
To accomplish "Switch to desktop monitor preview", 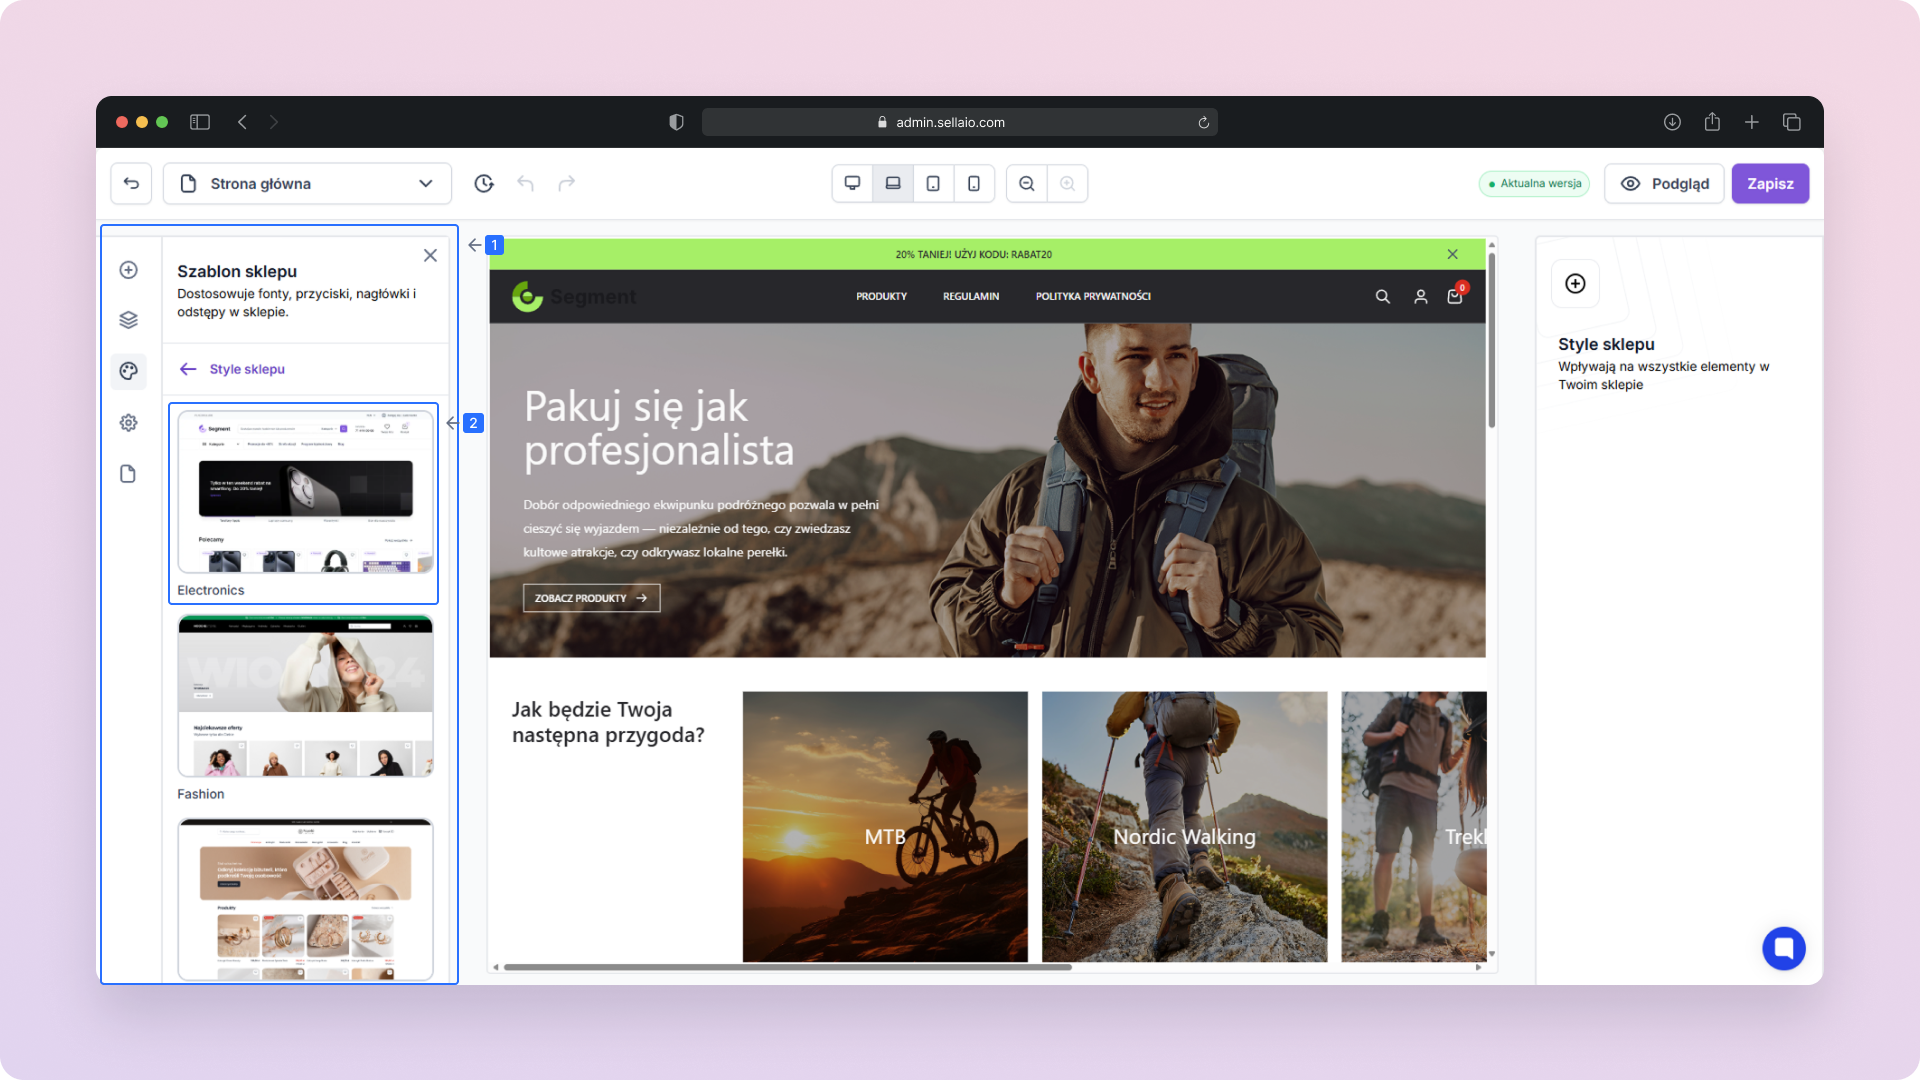I will (x=852, y=183).
